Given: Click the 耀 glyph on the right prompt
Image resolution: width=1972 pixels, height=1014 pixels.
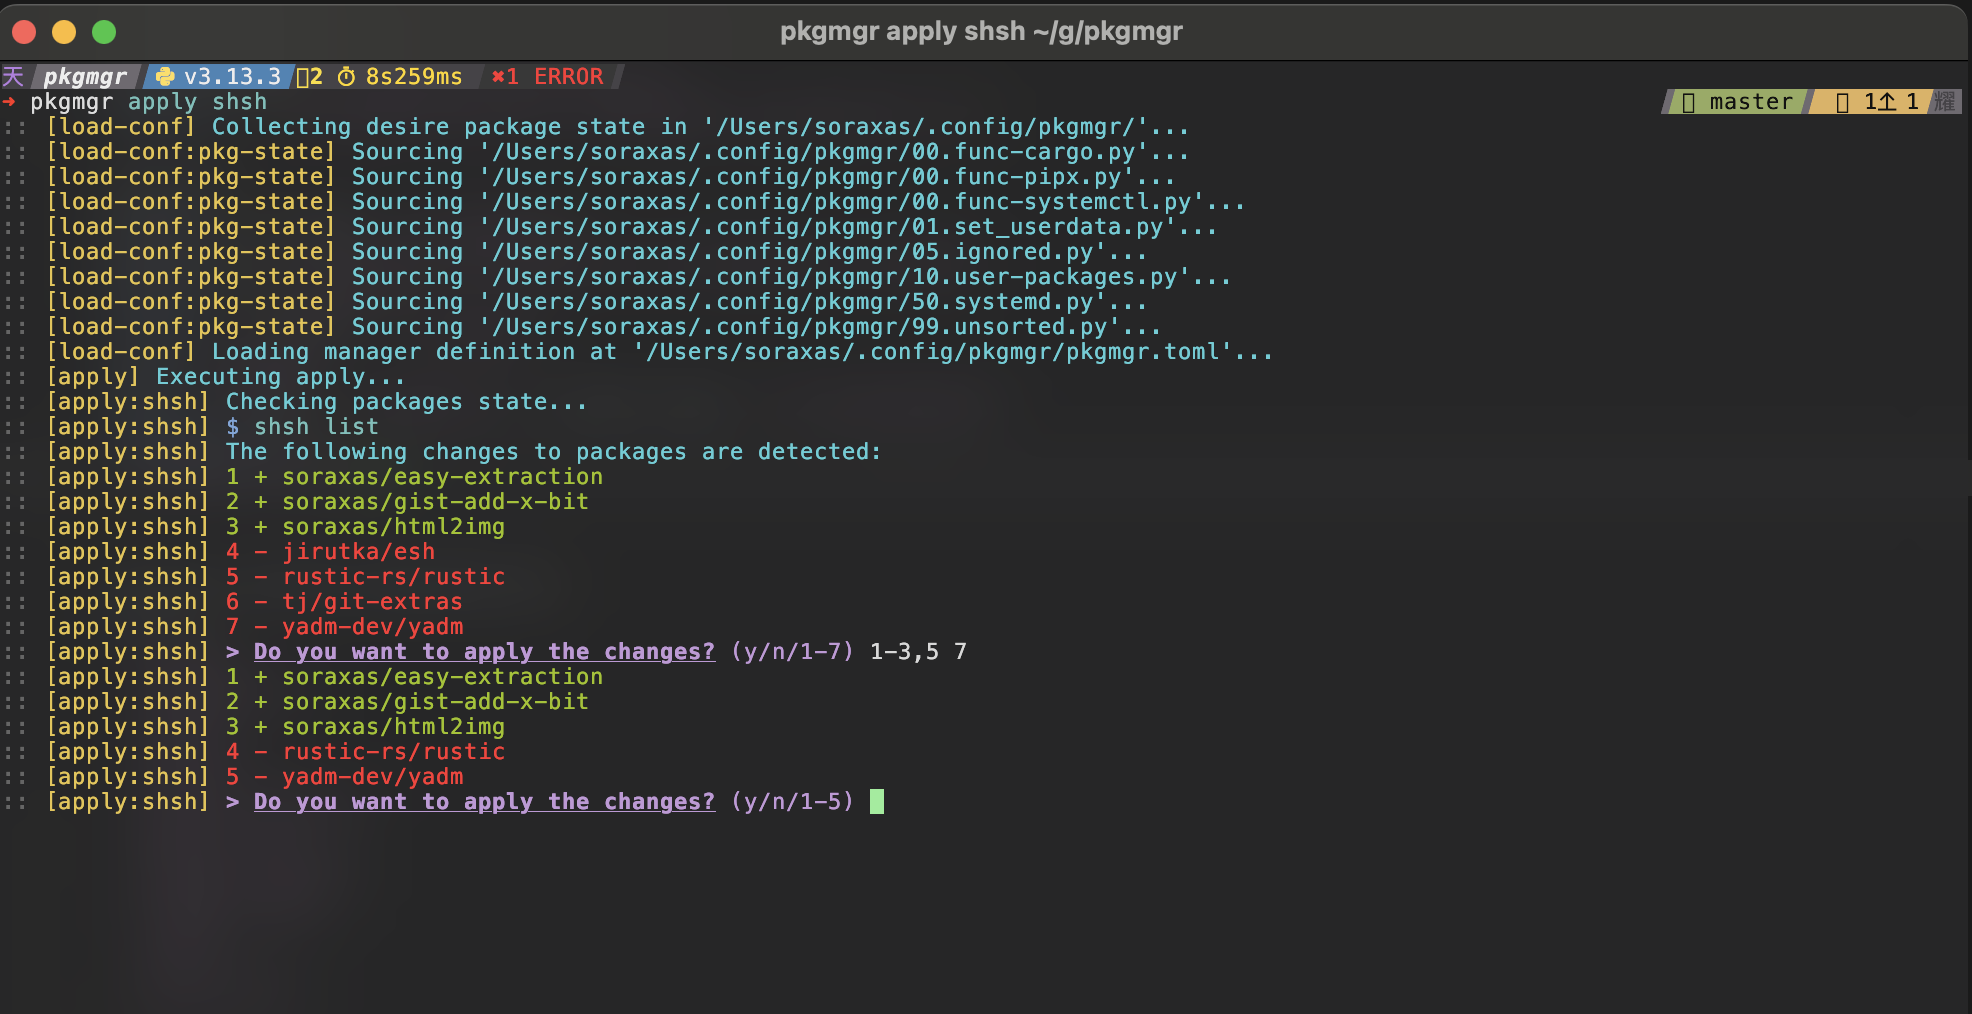Looking at the screenshot, I should [x=1944, y=102].
